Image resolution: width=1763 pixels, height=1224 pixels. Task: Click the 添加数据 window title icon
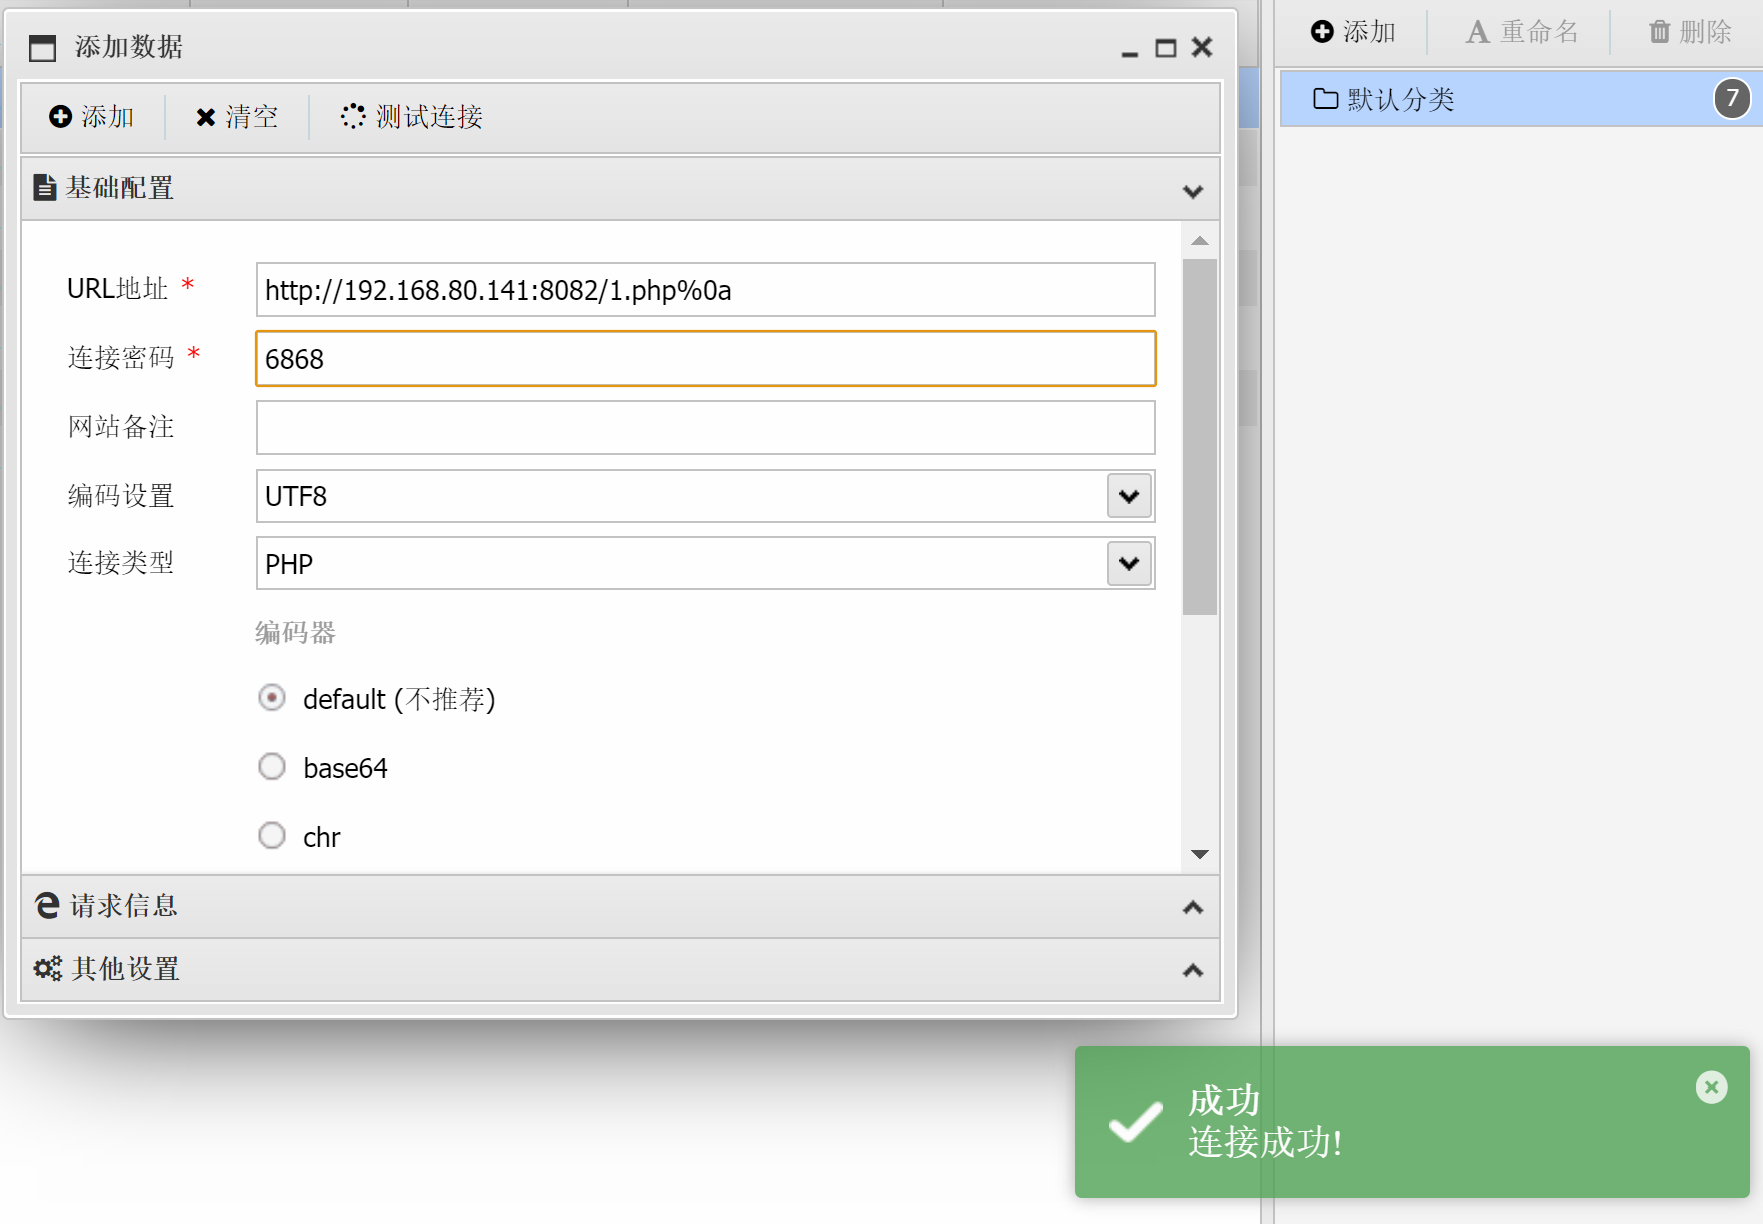42,48
